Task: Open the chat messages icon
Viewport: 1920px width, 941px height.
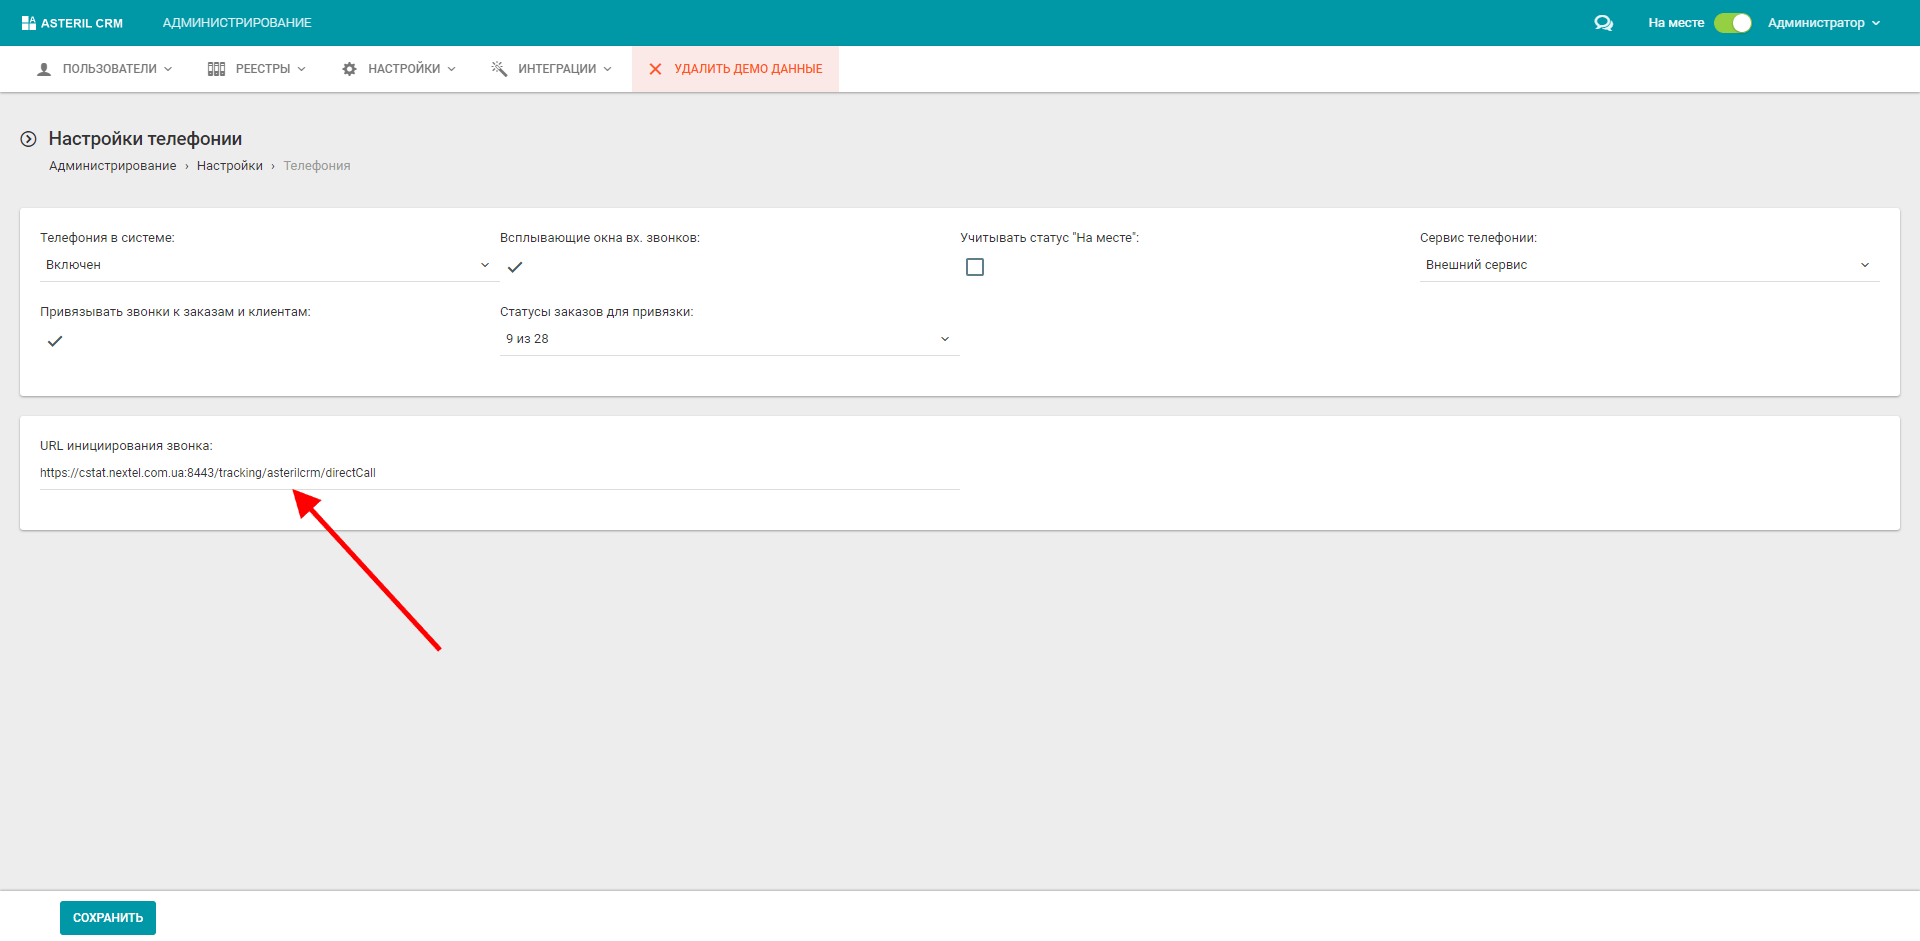Action: click(1603, 23)
